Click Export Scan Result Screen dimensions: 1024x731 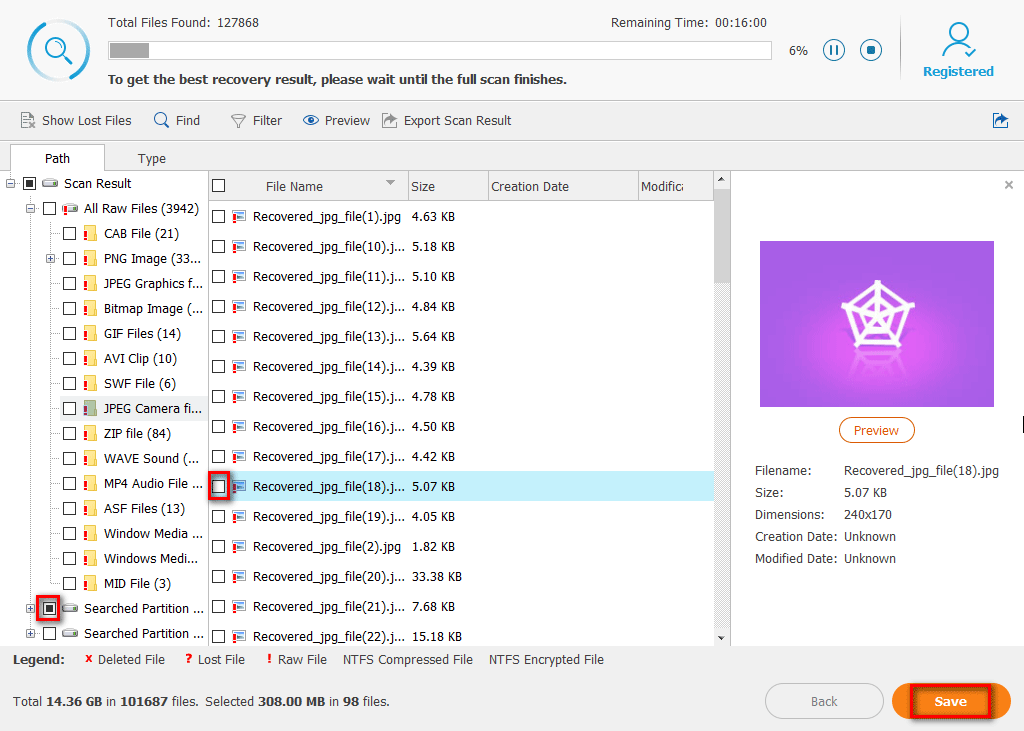tap(447, 120)
